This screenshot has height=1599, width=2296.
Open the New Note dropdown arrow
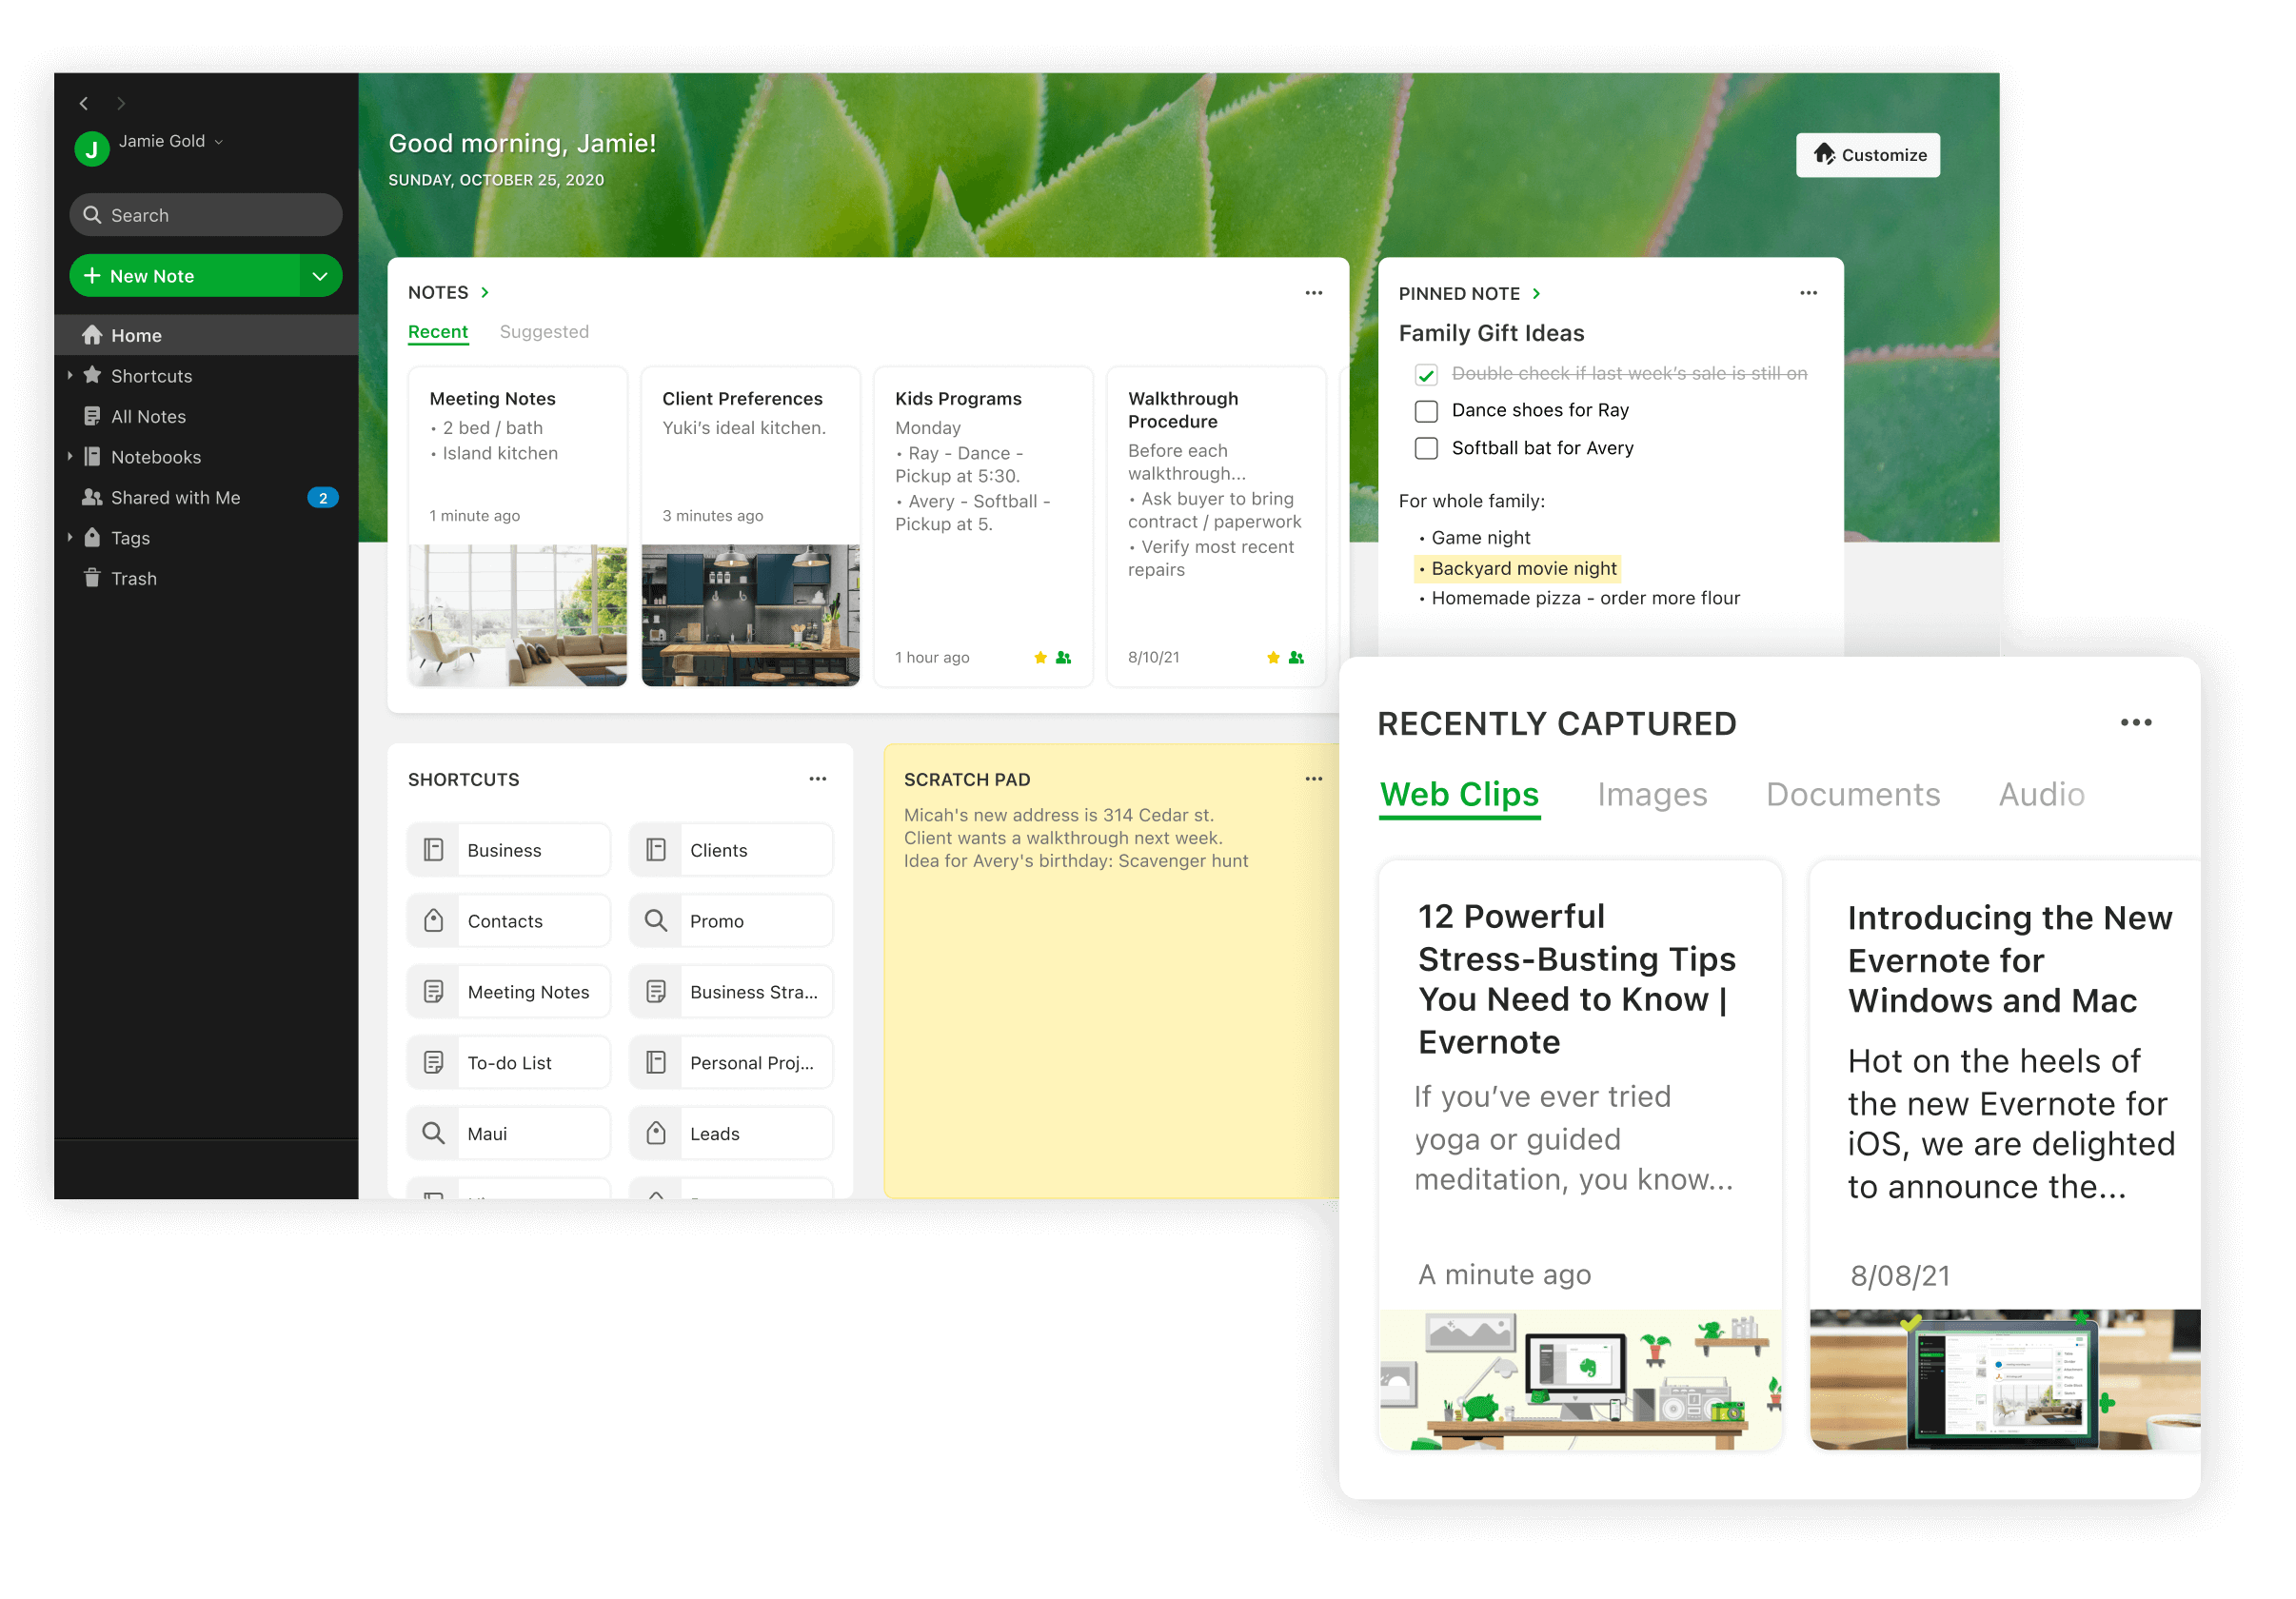320,276
